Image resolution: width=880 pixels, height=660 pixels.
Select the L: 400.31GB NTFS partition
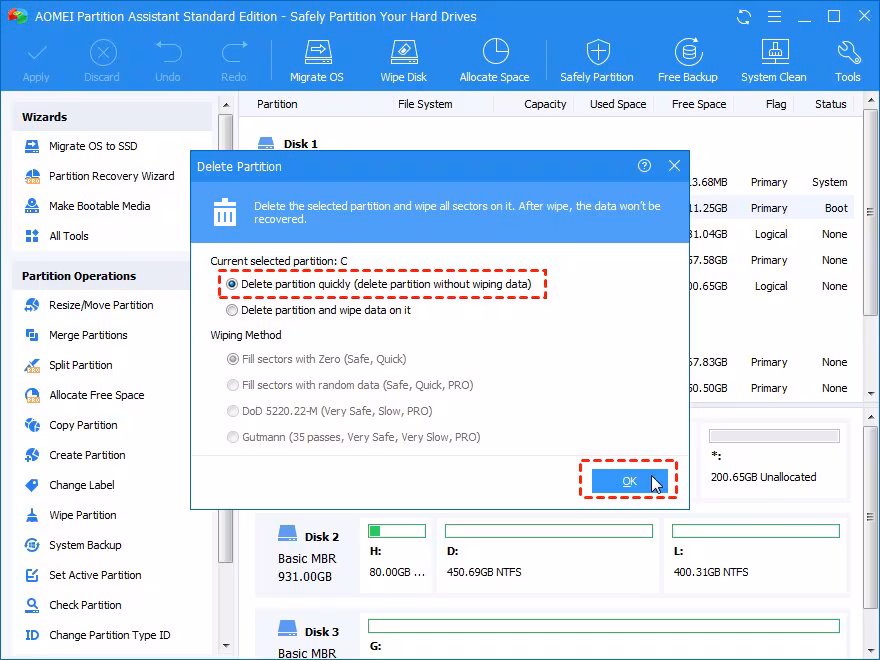pos(755,554)
